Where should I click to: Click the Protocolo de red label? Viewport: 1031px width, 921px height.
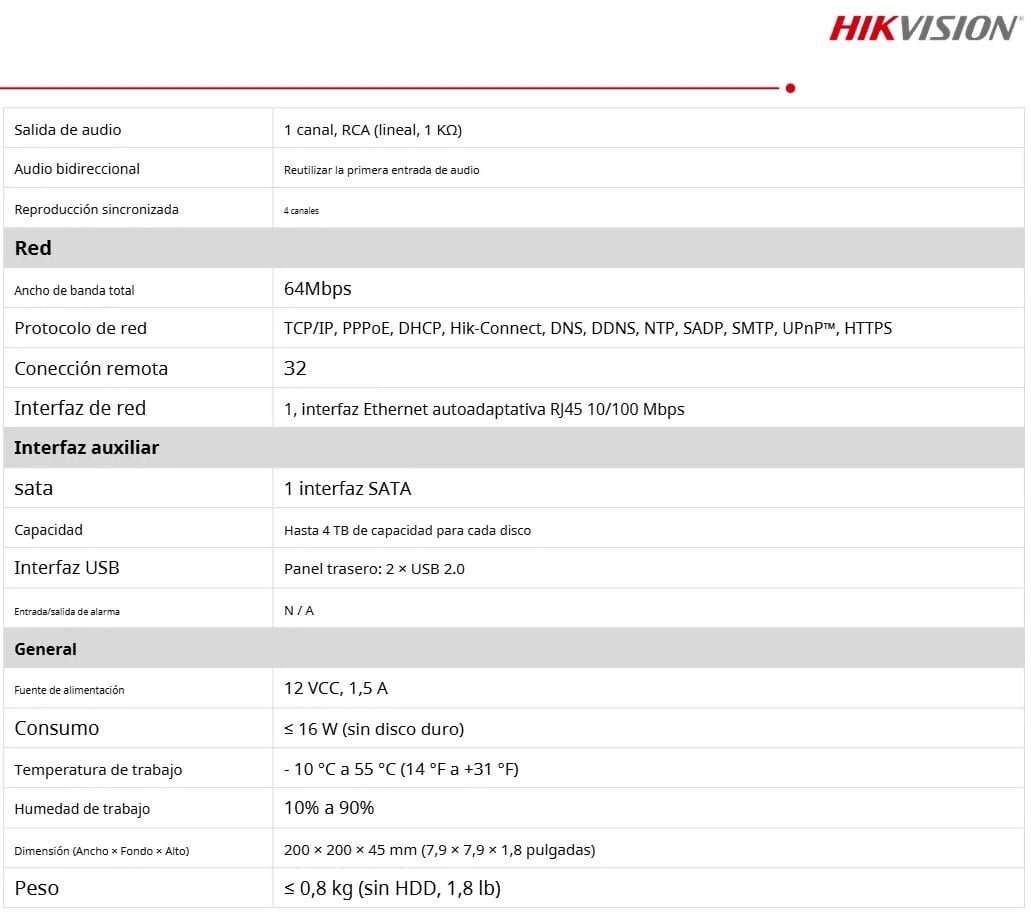80,328
